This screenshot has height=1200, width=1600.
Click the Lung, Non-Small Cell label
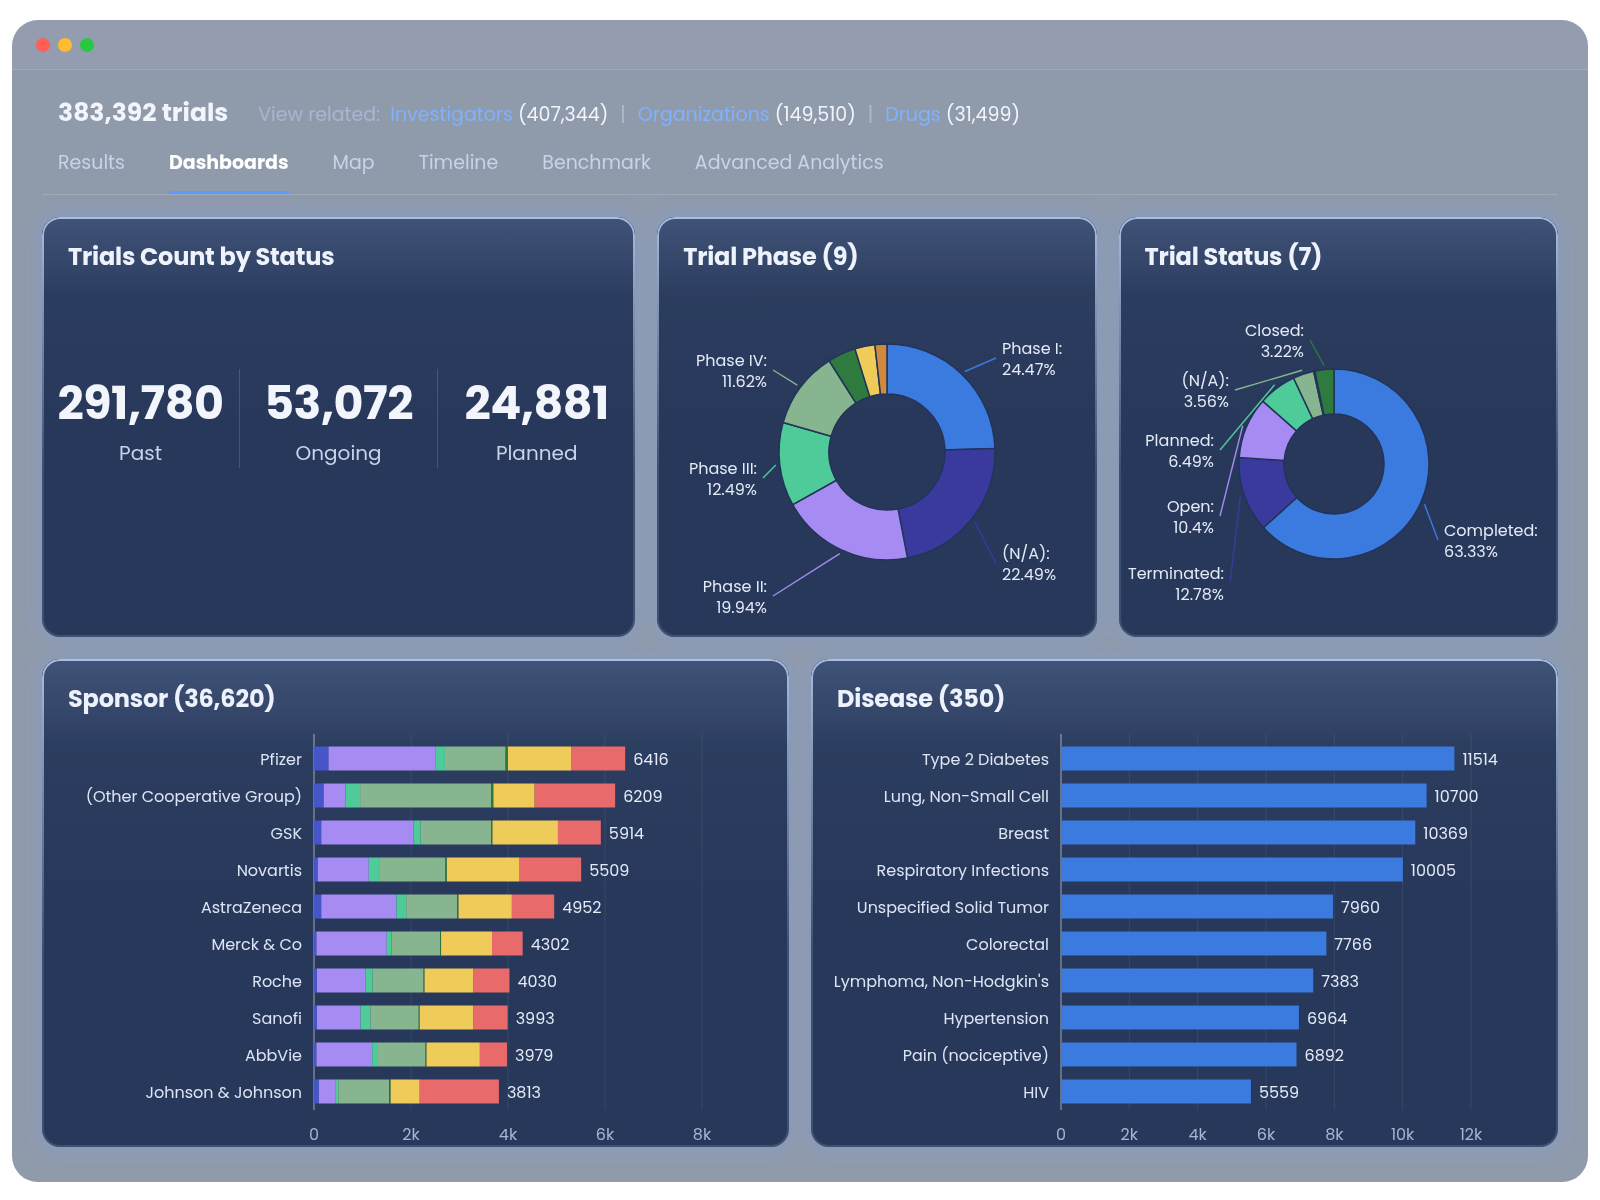966,796
